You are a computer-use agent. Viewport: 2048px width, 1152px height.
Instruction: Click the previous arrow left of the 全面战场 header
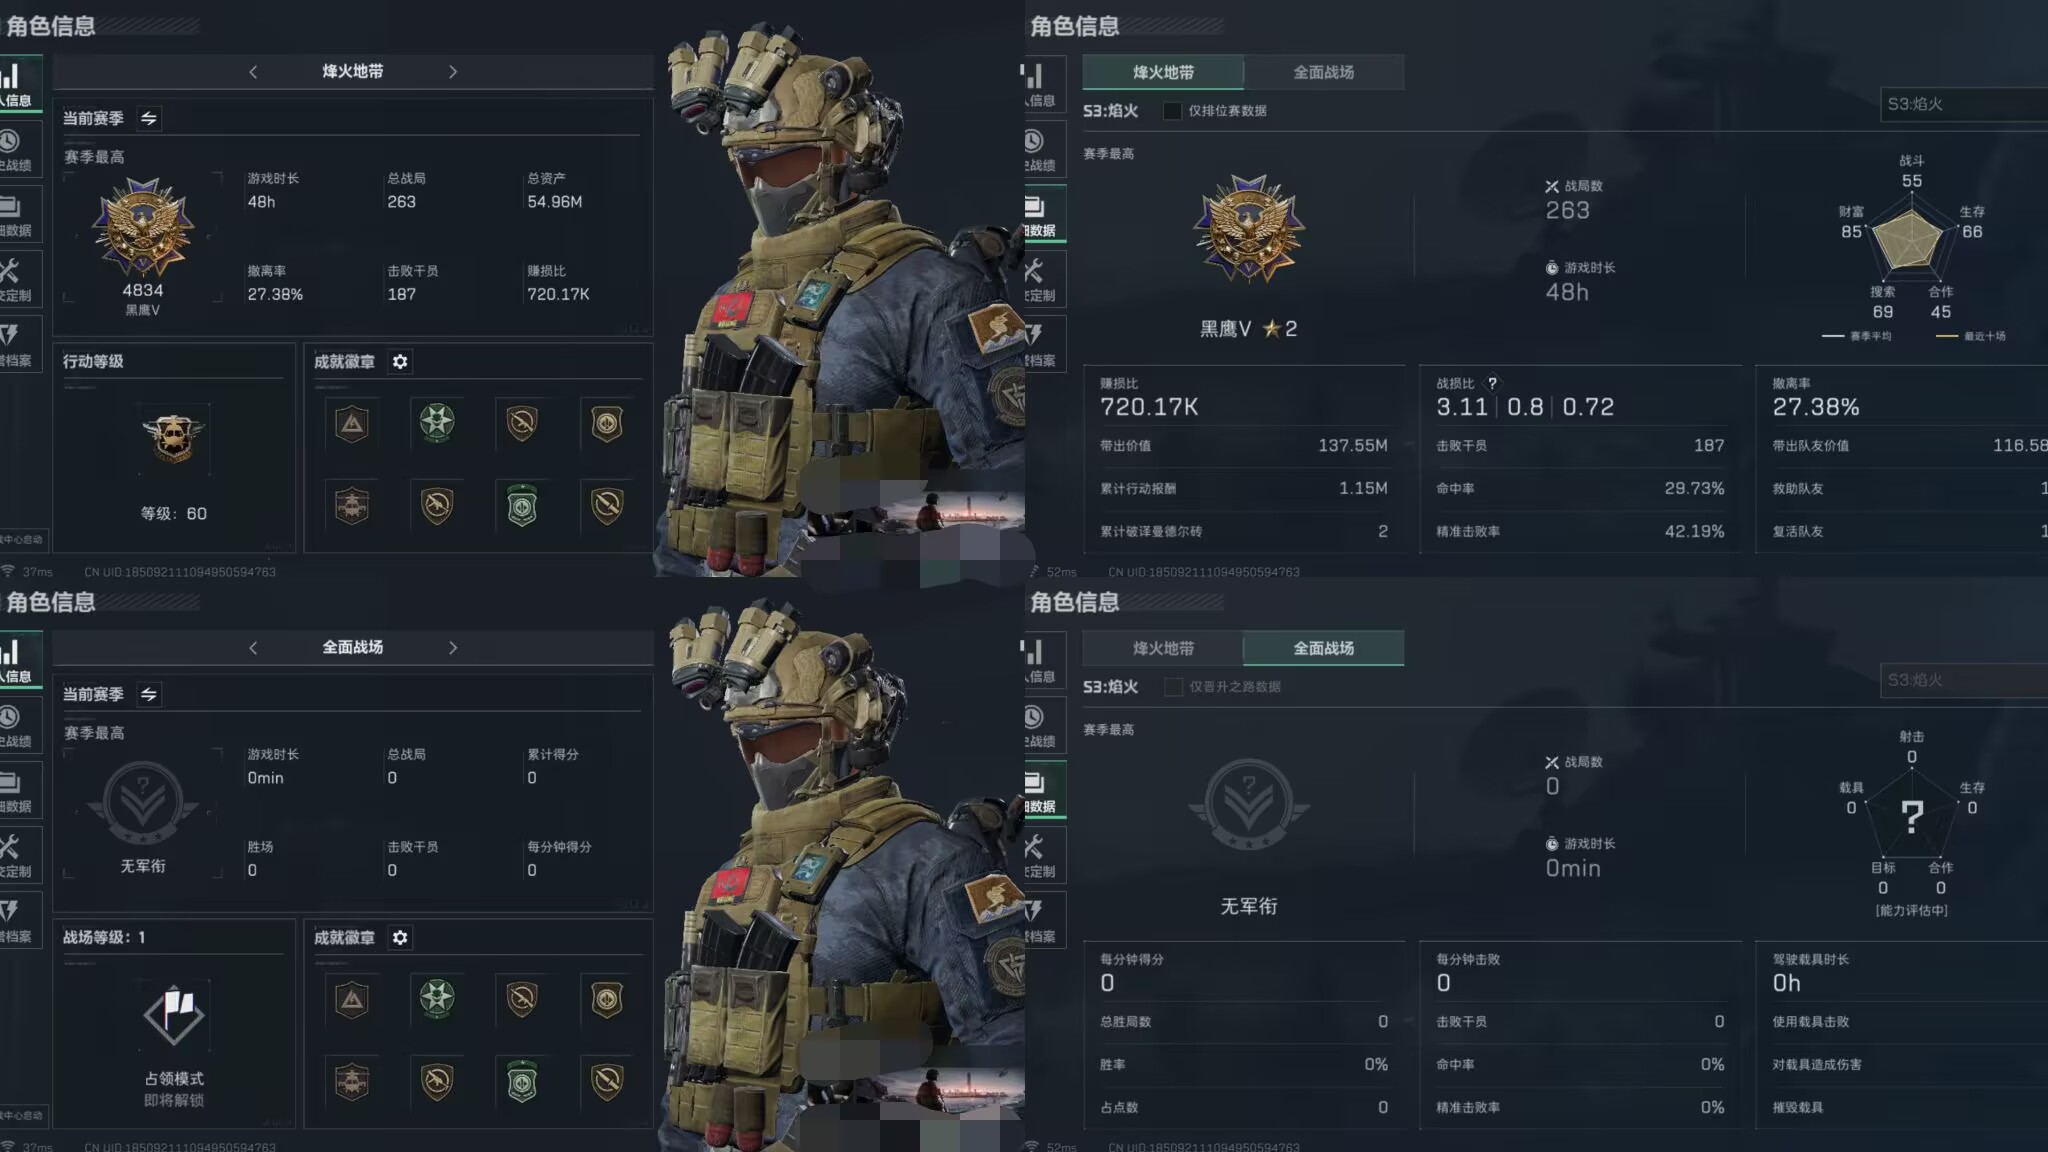click(x=253, y=648)
